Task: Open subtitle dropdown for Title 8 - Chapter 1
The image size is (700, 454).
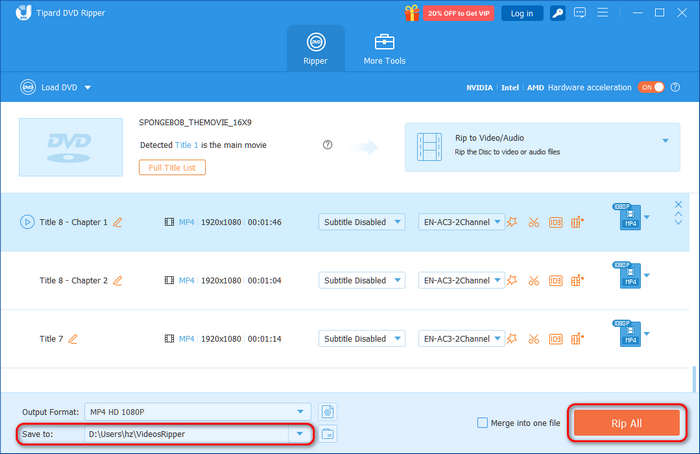Action: pyautogui.click(x=362, y=222)
